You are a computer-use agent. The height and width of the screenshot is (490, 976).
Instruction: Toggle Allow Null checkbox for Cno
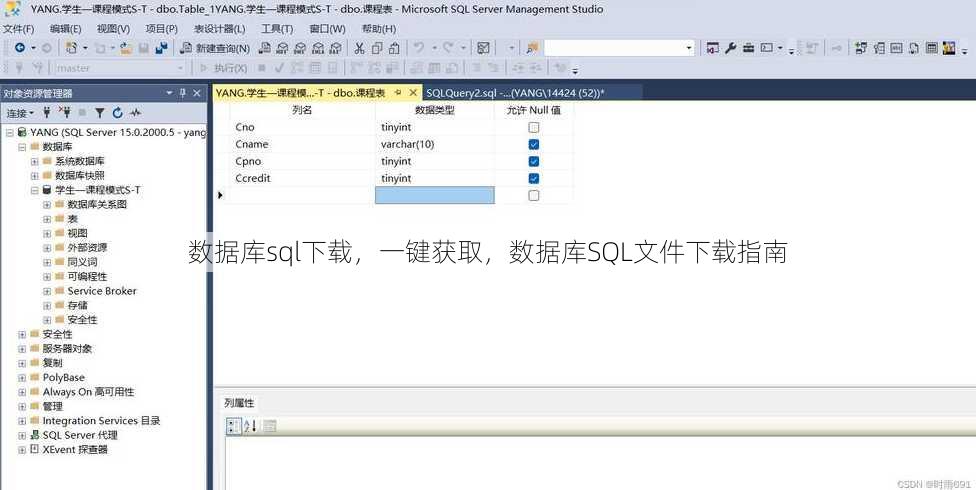click(533, 127)
